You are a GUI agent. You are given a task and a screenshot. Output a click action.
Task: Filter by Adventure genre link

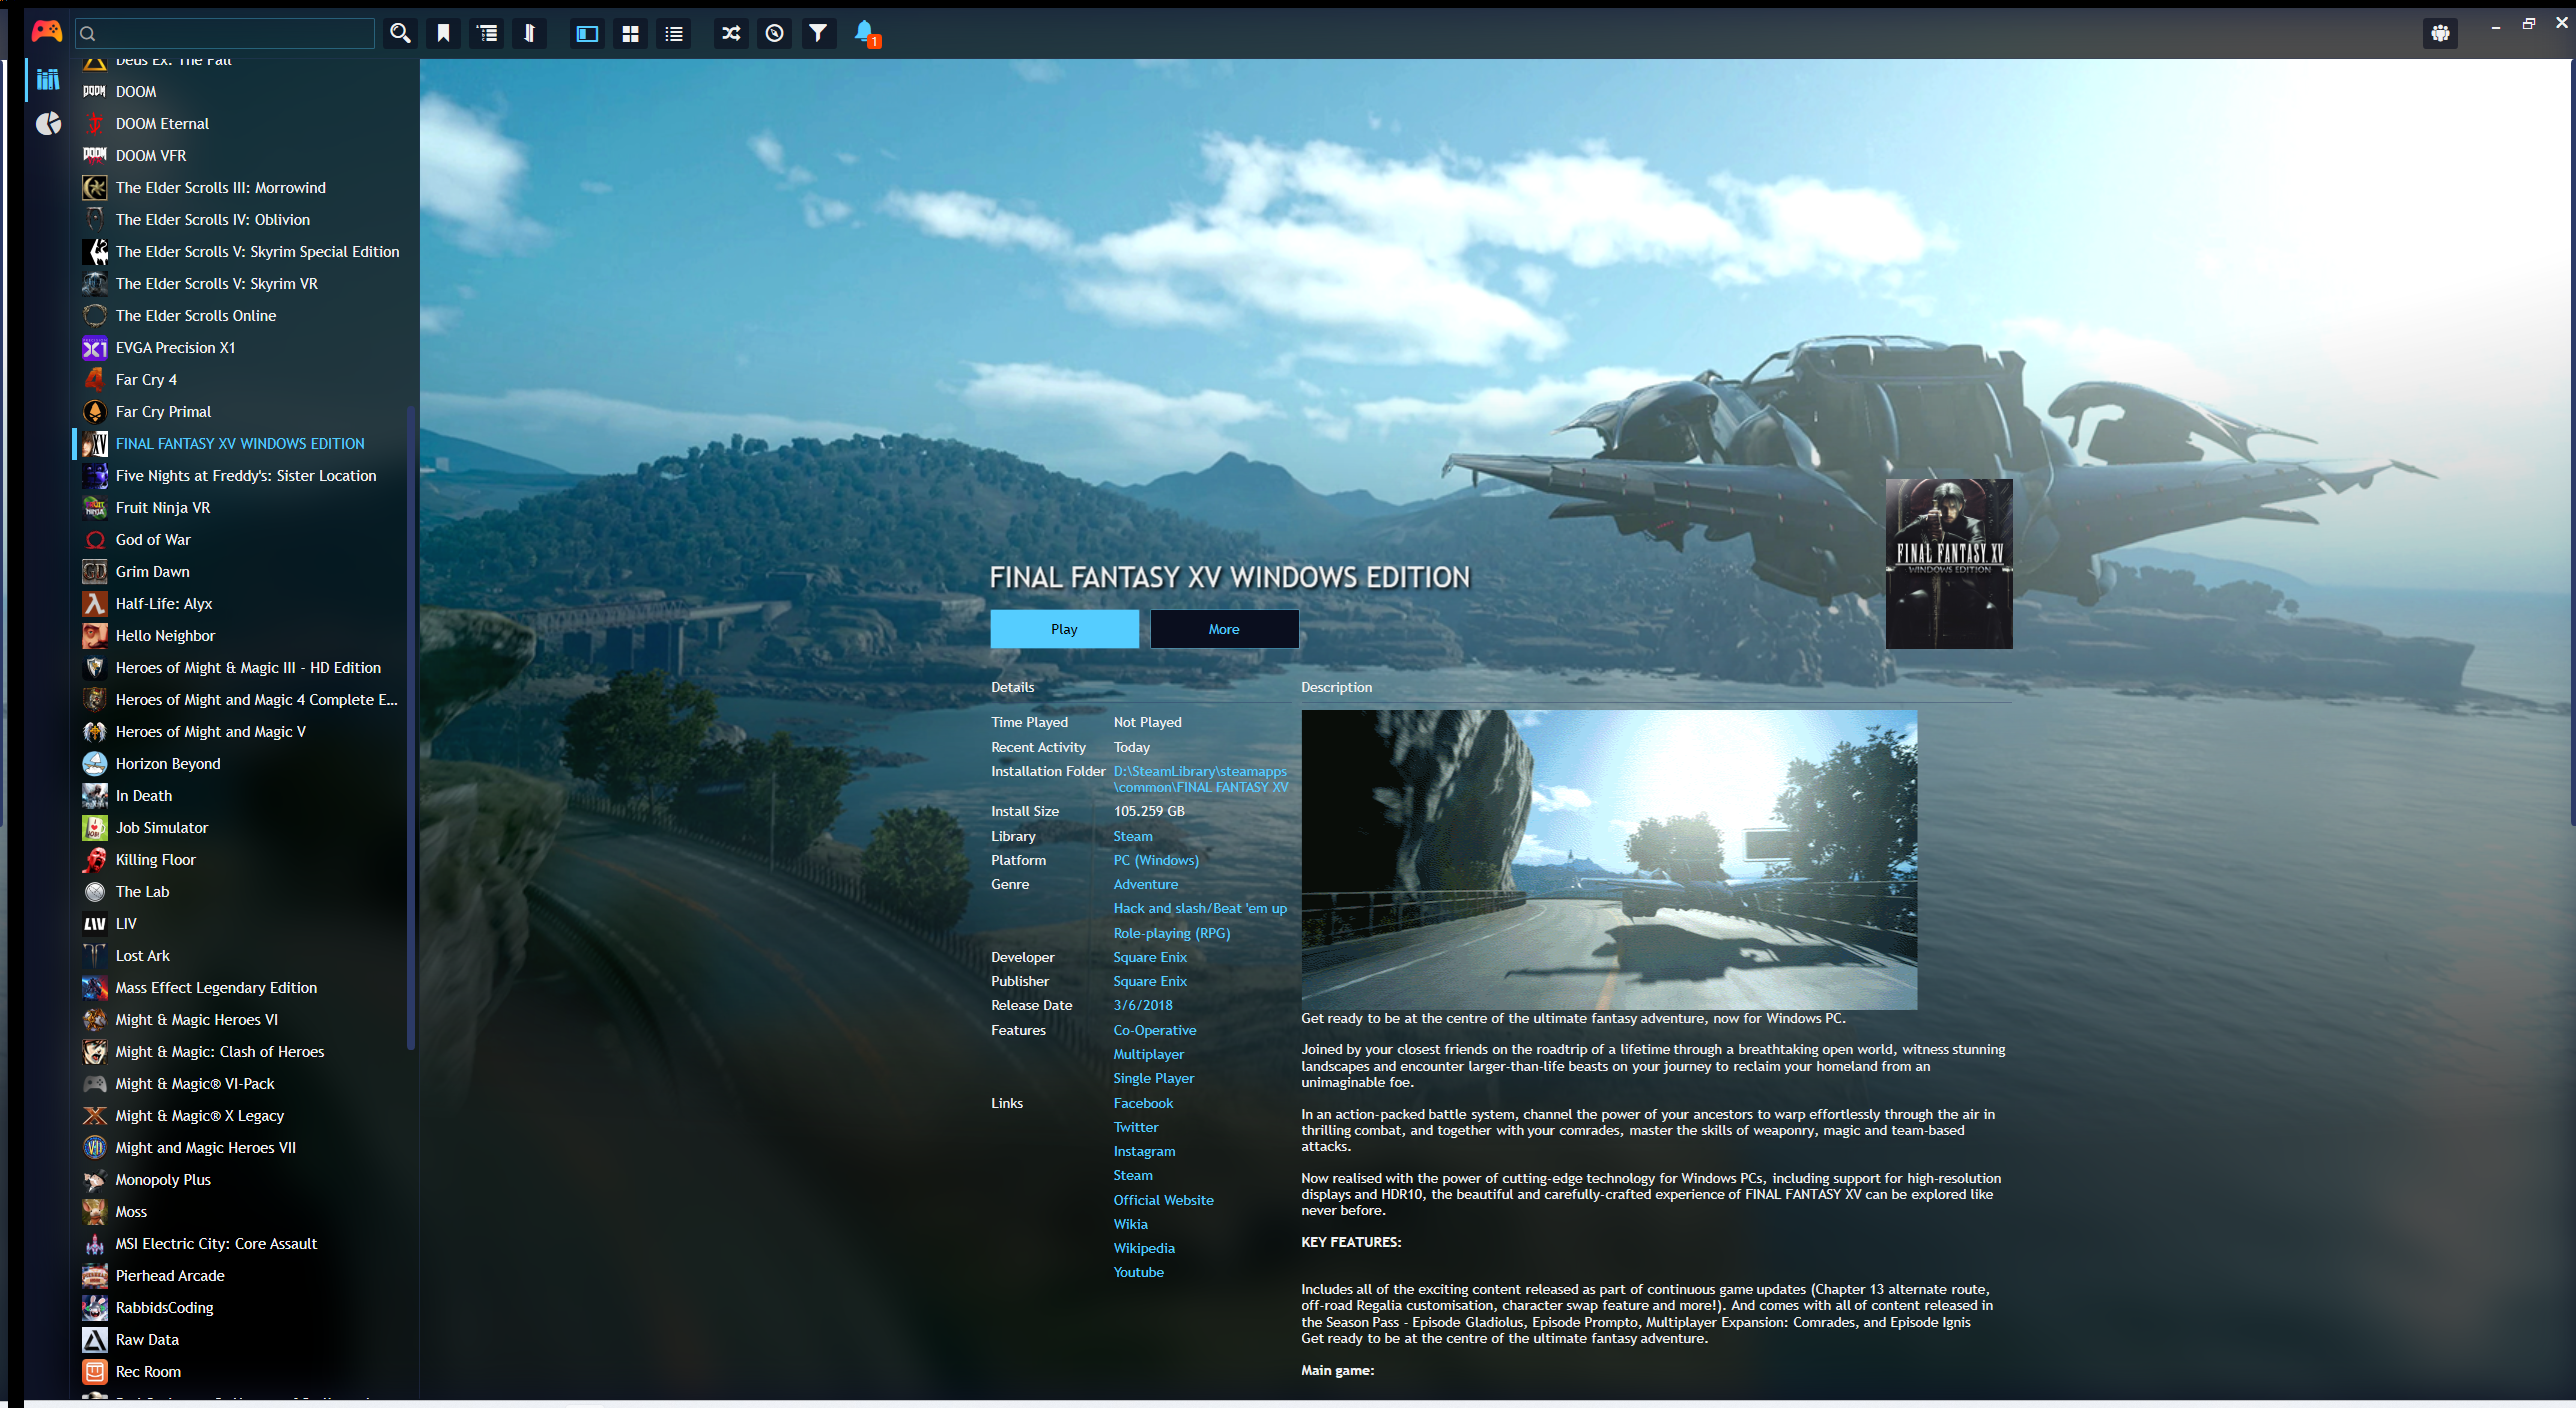pos(1145,884)
